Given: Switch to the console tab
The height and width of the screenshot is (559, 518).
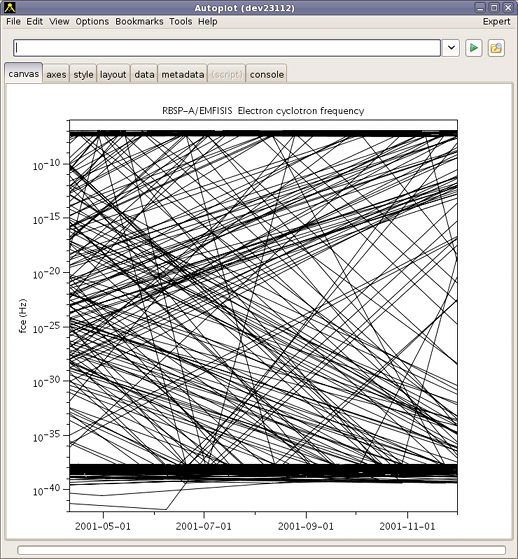Looking at the screenshot, I should [267, 74].
